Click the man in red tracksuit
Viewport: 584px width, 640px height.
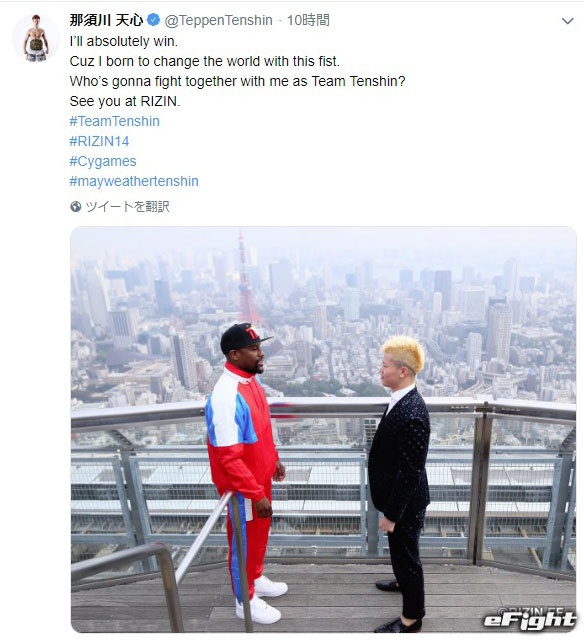pyautogui.click(x=246, y=469)
